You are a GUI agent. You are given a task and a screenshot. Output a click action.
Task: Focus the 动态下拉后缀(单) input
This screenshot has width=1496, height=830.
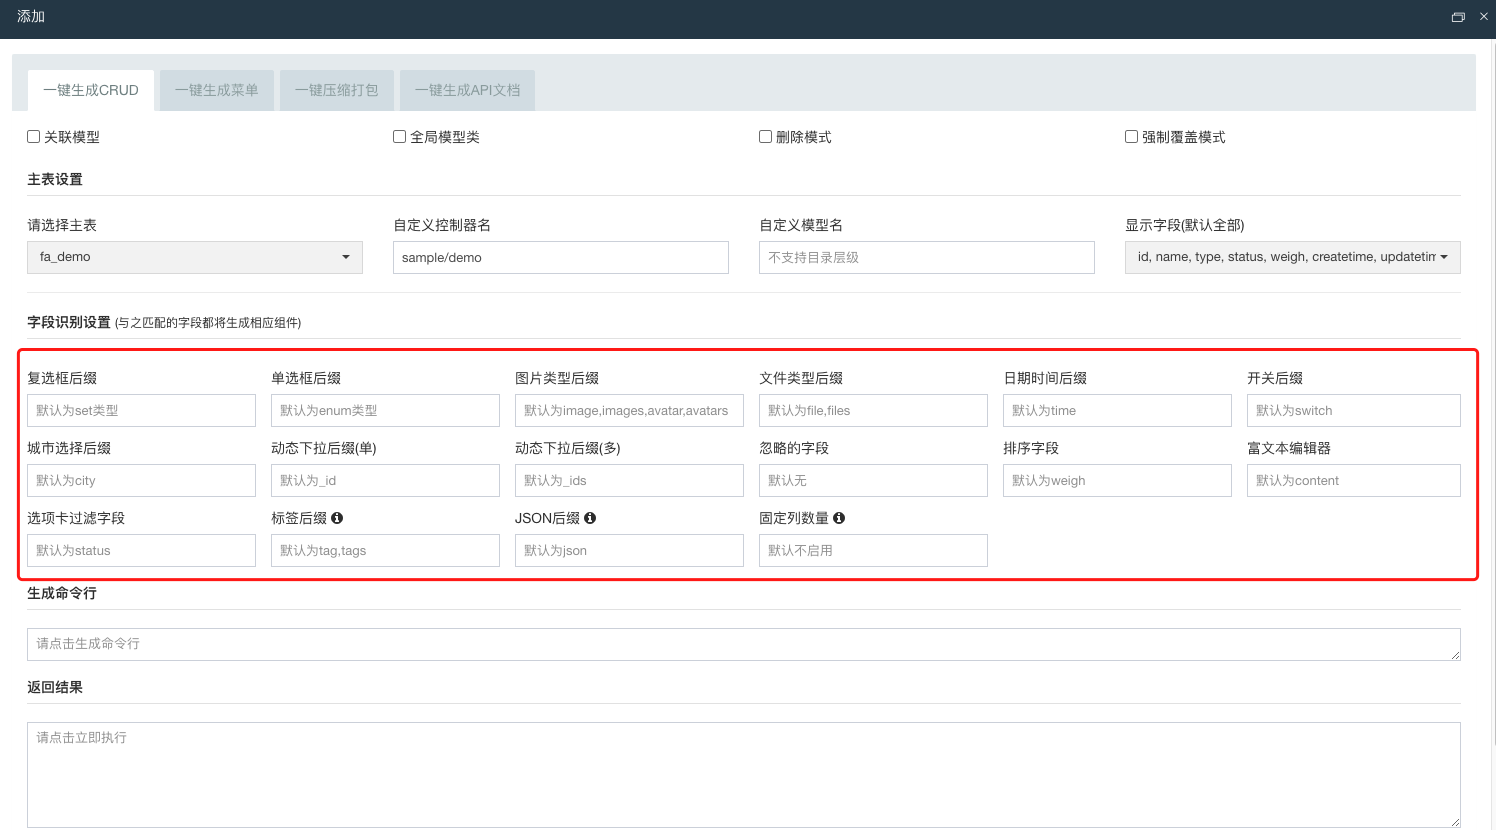tap(385, 480)
